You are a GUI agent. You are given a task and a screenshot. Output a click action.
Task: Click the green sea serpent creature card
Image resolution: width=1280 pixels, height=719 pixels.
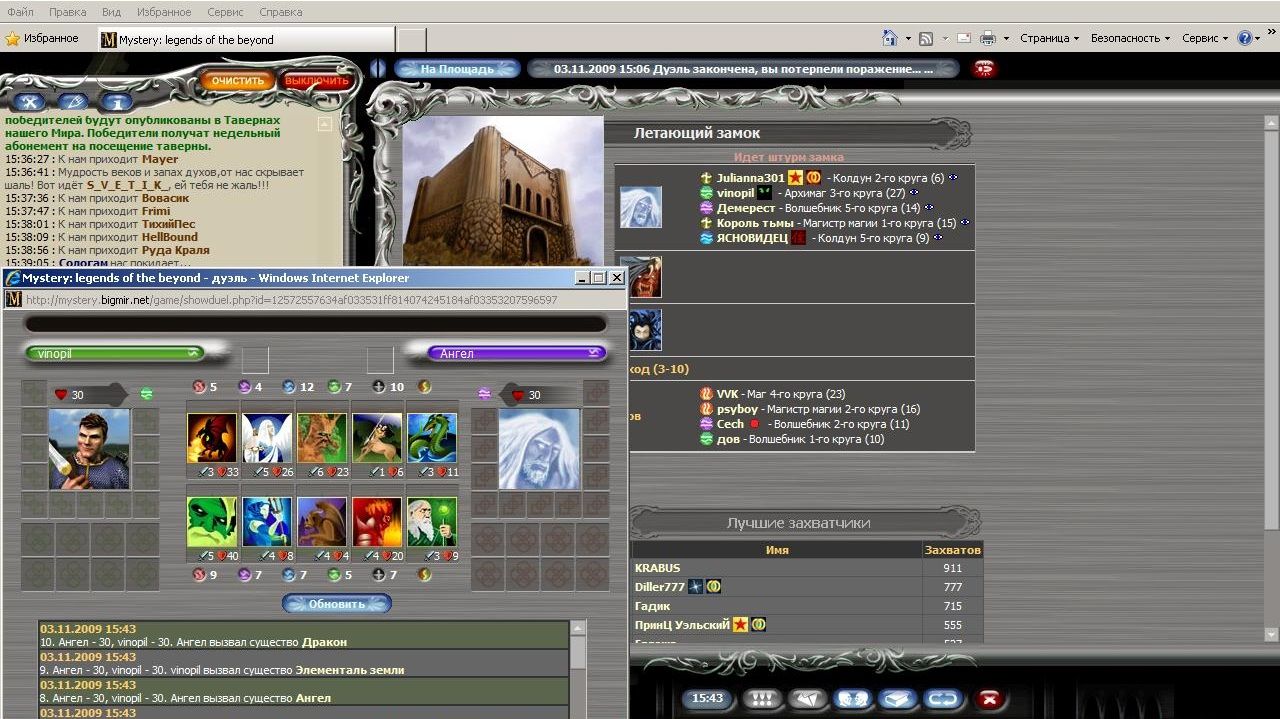[x=432, y=438]
